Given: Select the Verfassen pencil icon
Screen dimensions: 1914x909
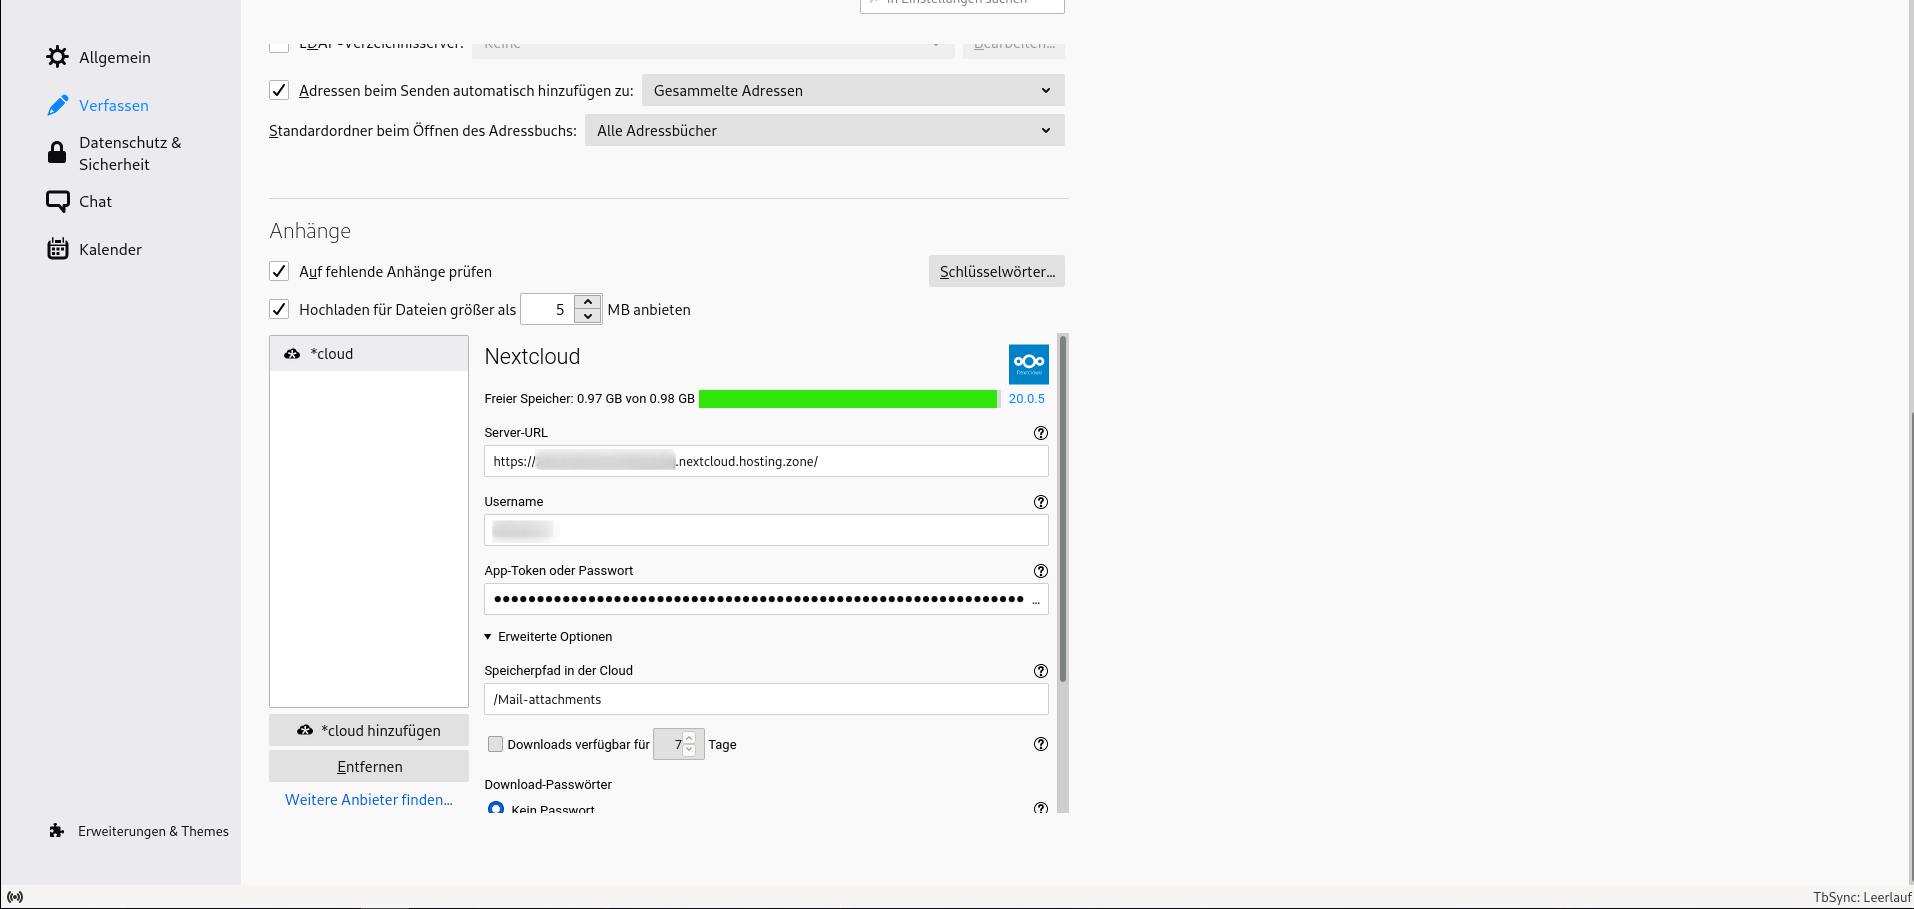Looking at the screenshot, I should [58, 105].
